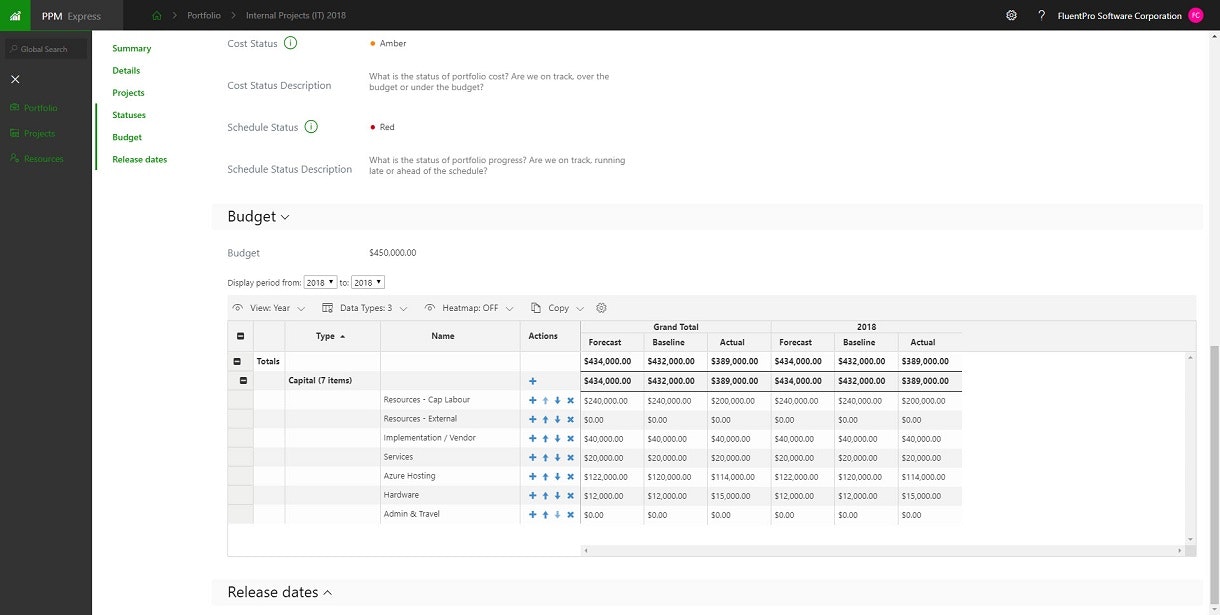Move the Hardware row up
Viewport: 1220px width, 615px height.
545,496
